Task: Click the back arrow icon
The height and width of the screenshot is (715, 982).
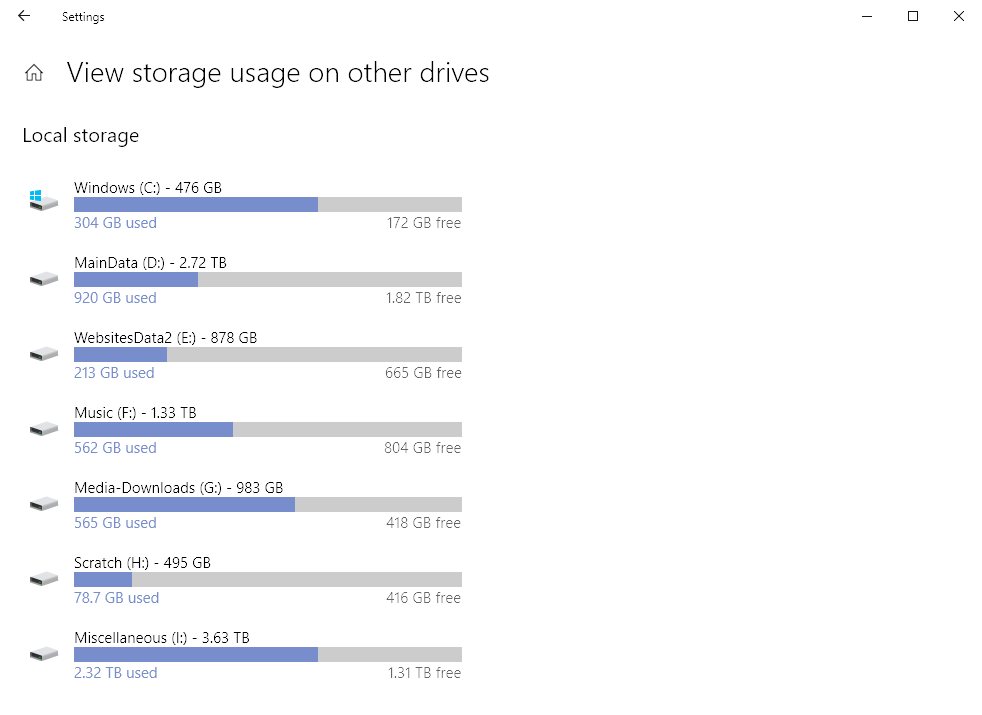Action: 24,16
